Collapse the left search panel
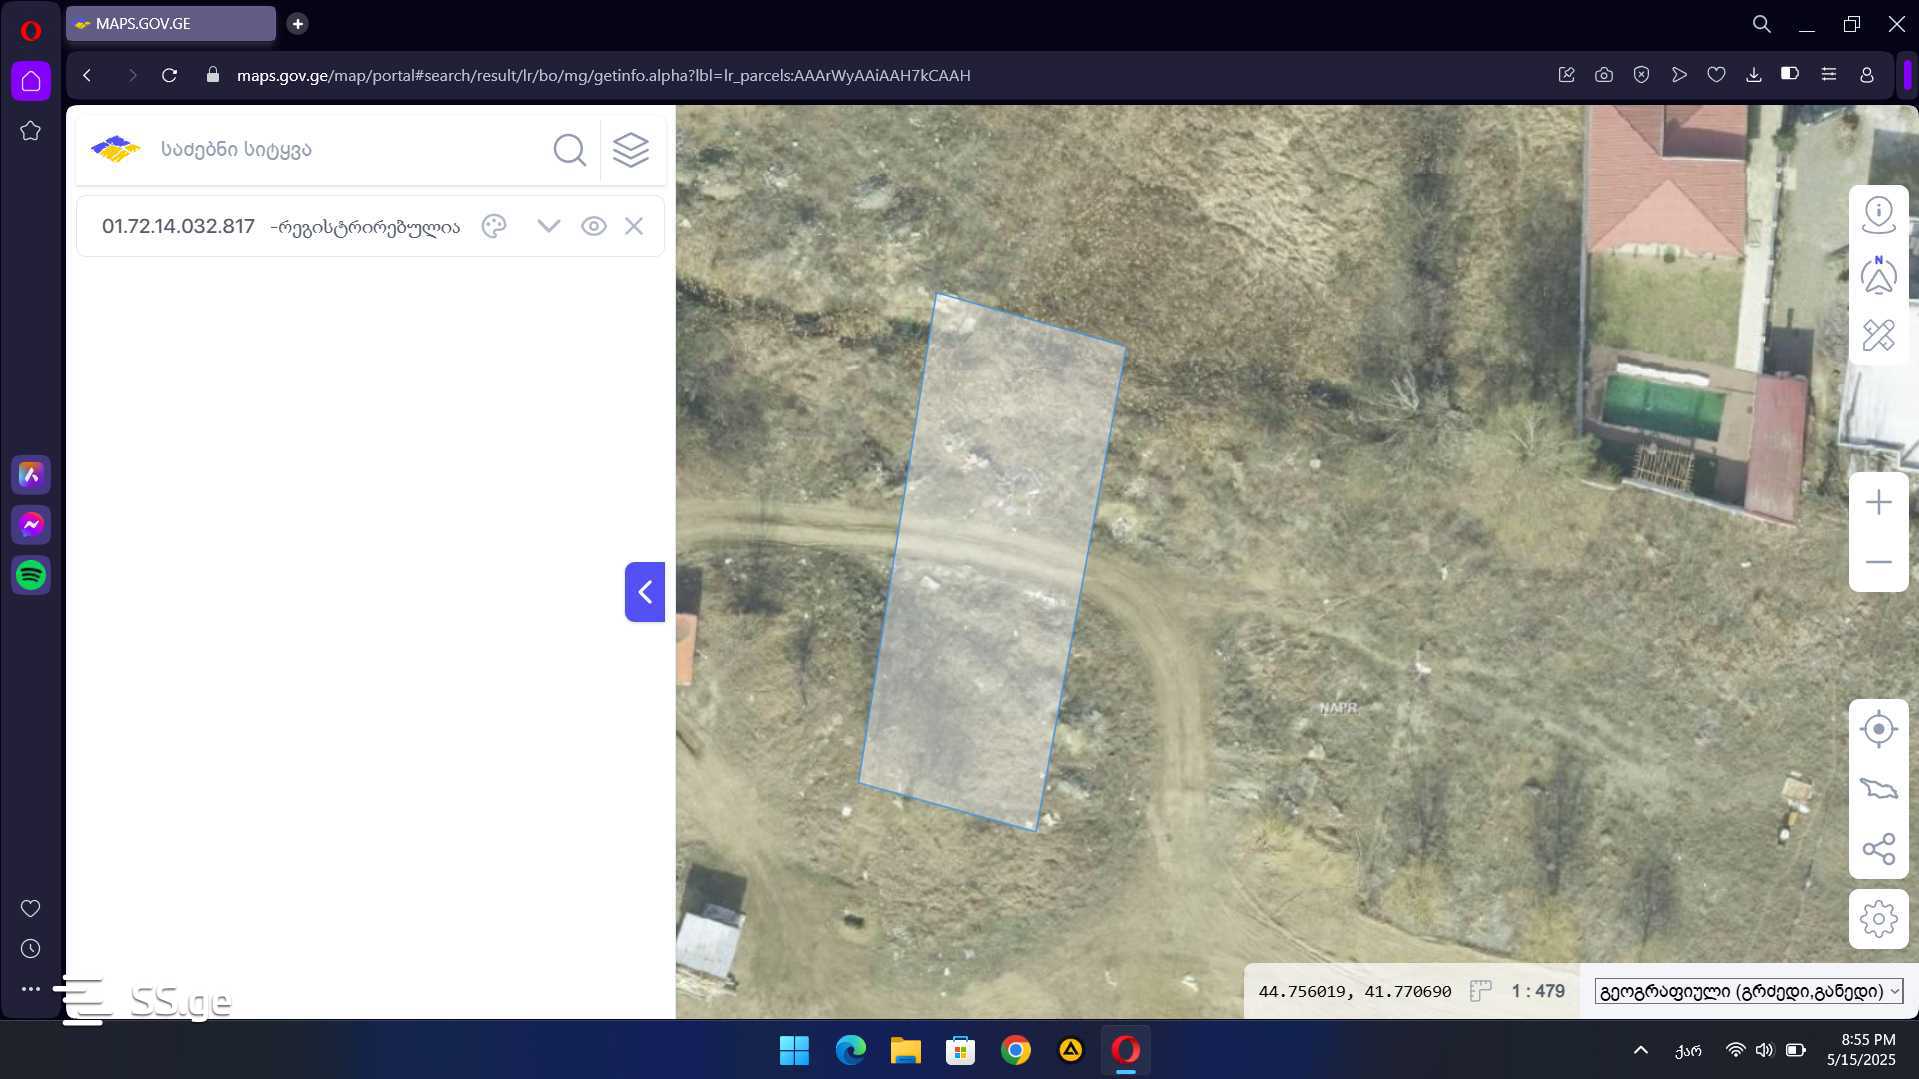The height and width of the screenshot is (1079, 1919). (645, 592)
